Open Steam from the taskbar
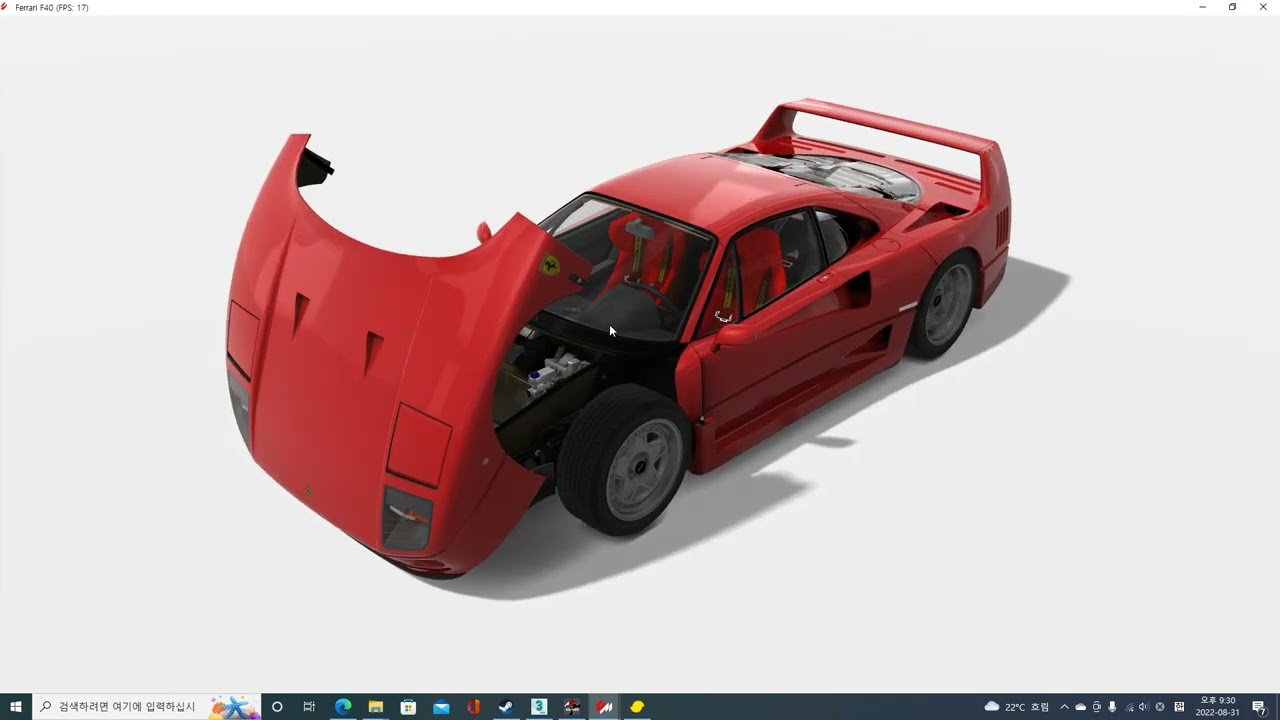Viewport: 1280px width, 720px height. pos(506,707)
